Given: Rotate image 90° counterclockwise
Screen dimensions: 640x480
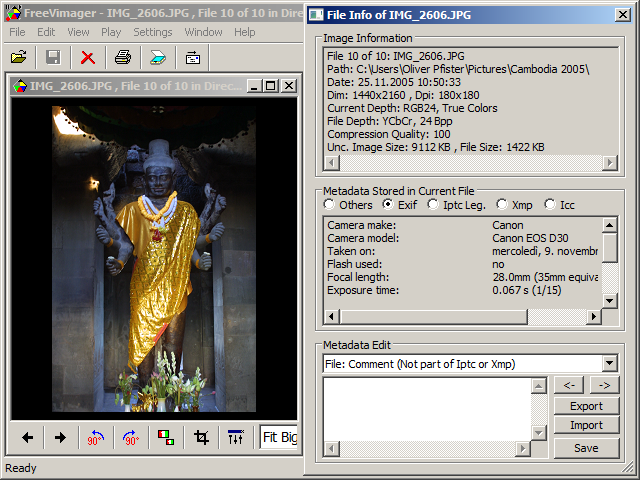Looking at the screenshot, I should pyautogui.click(x=96, y=437).
